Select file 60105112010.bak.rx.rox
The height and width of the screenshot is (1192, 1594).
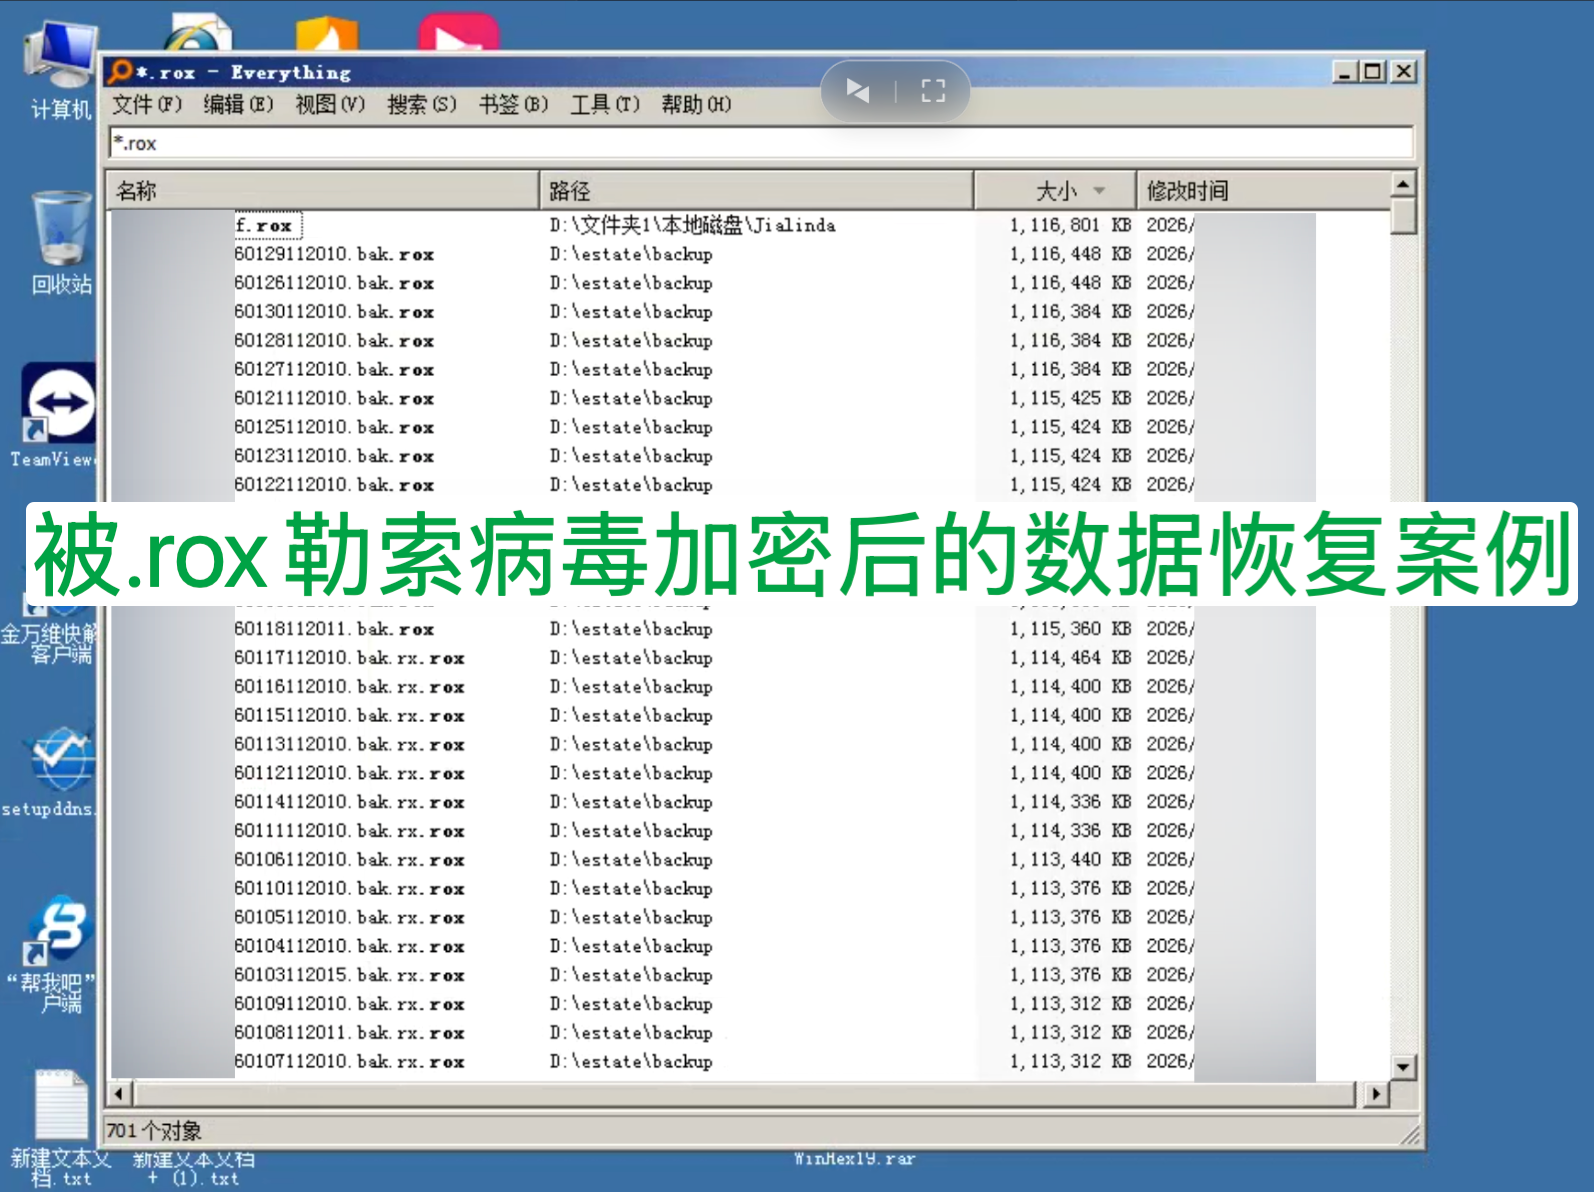349,917
